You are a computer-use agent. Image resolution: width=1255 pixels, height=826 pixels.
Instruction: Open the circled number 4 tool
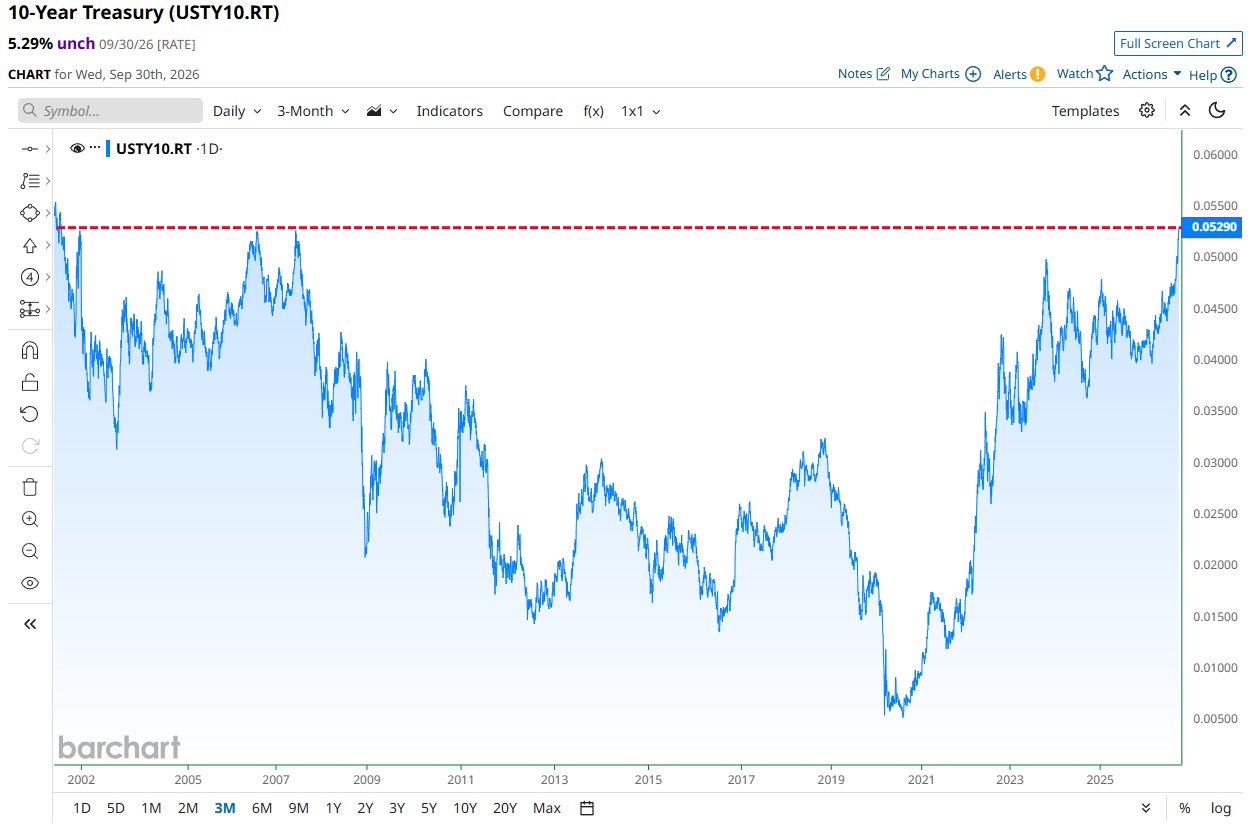coord(30,277)
